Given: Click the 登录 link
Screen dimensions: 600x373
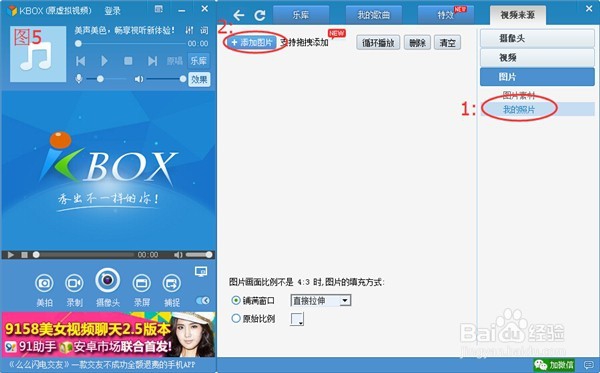Looking at the screenshot, I should point(112,11).
